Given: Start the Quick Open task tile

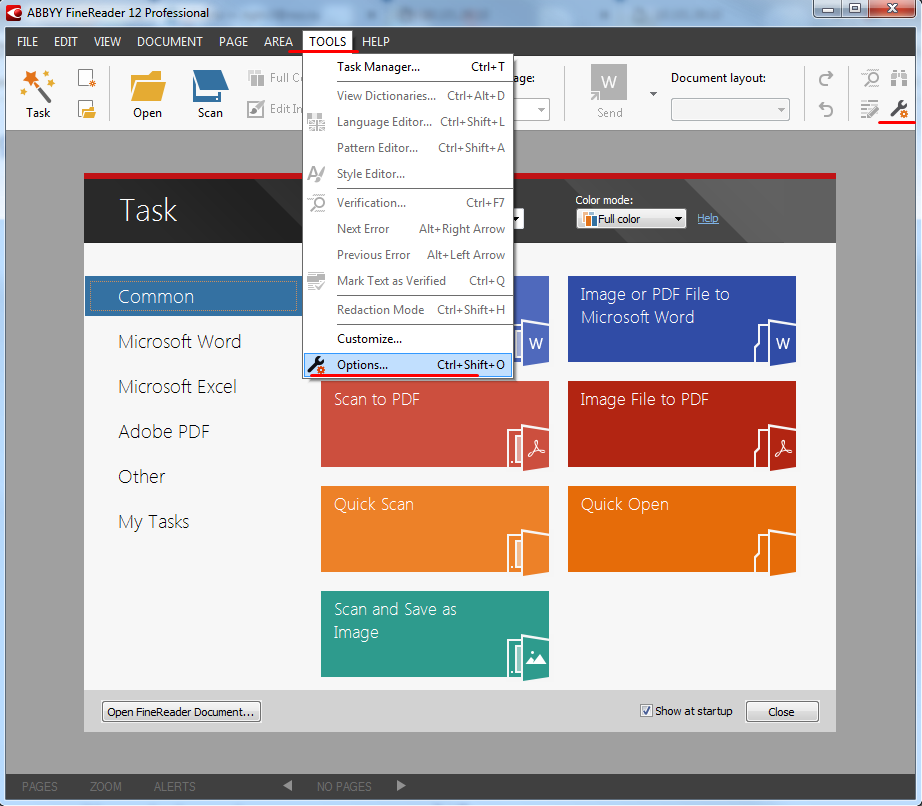Looking at the screenshot, I should (681, 529).
